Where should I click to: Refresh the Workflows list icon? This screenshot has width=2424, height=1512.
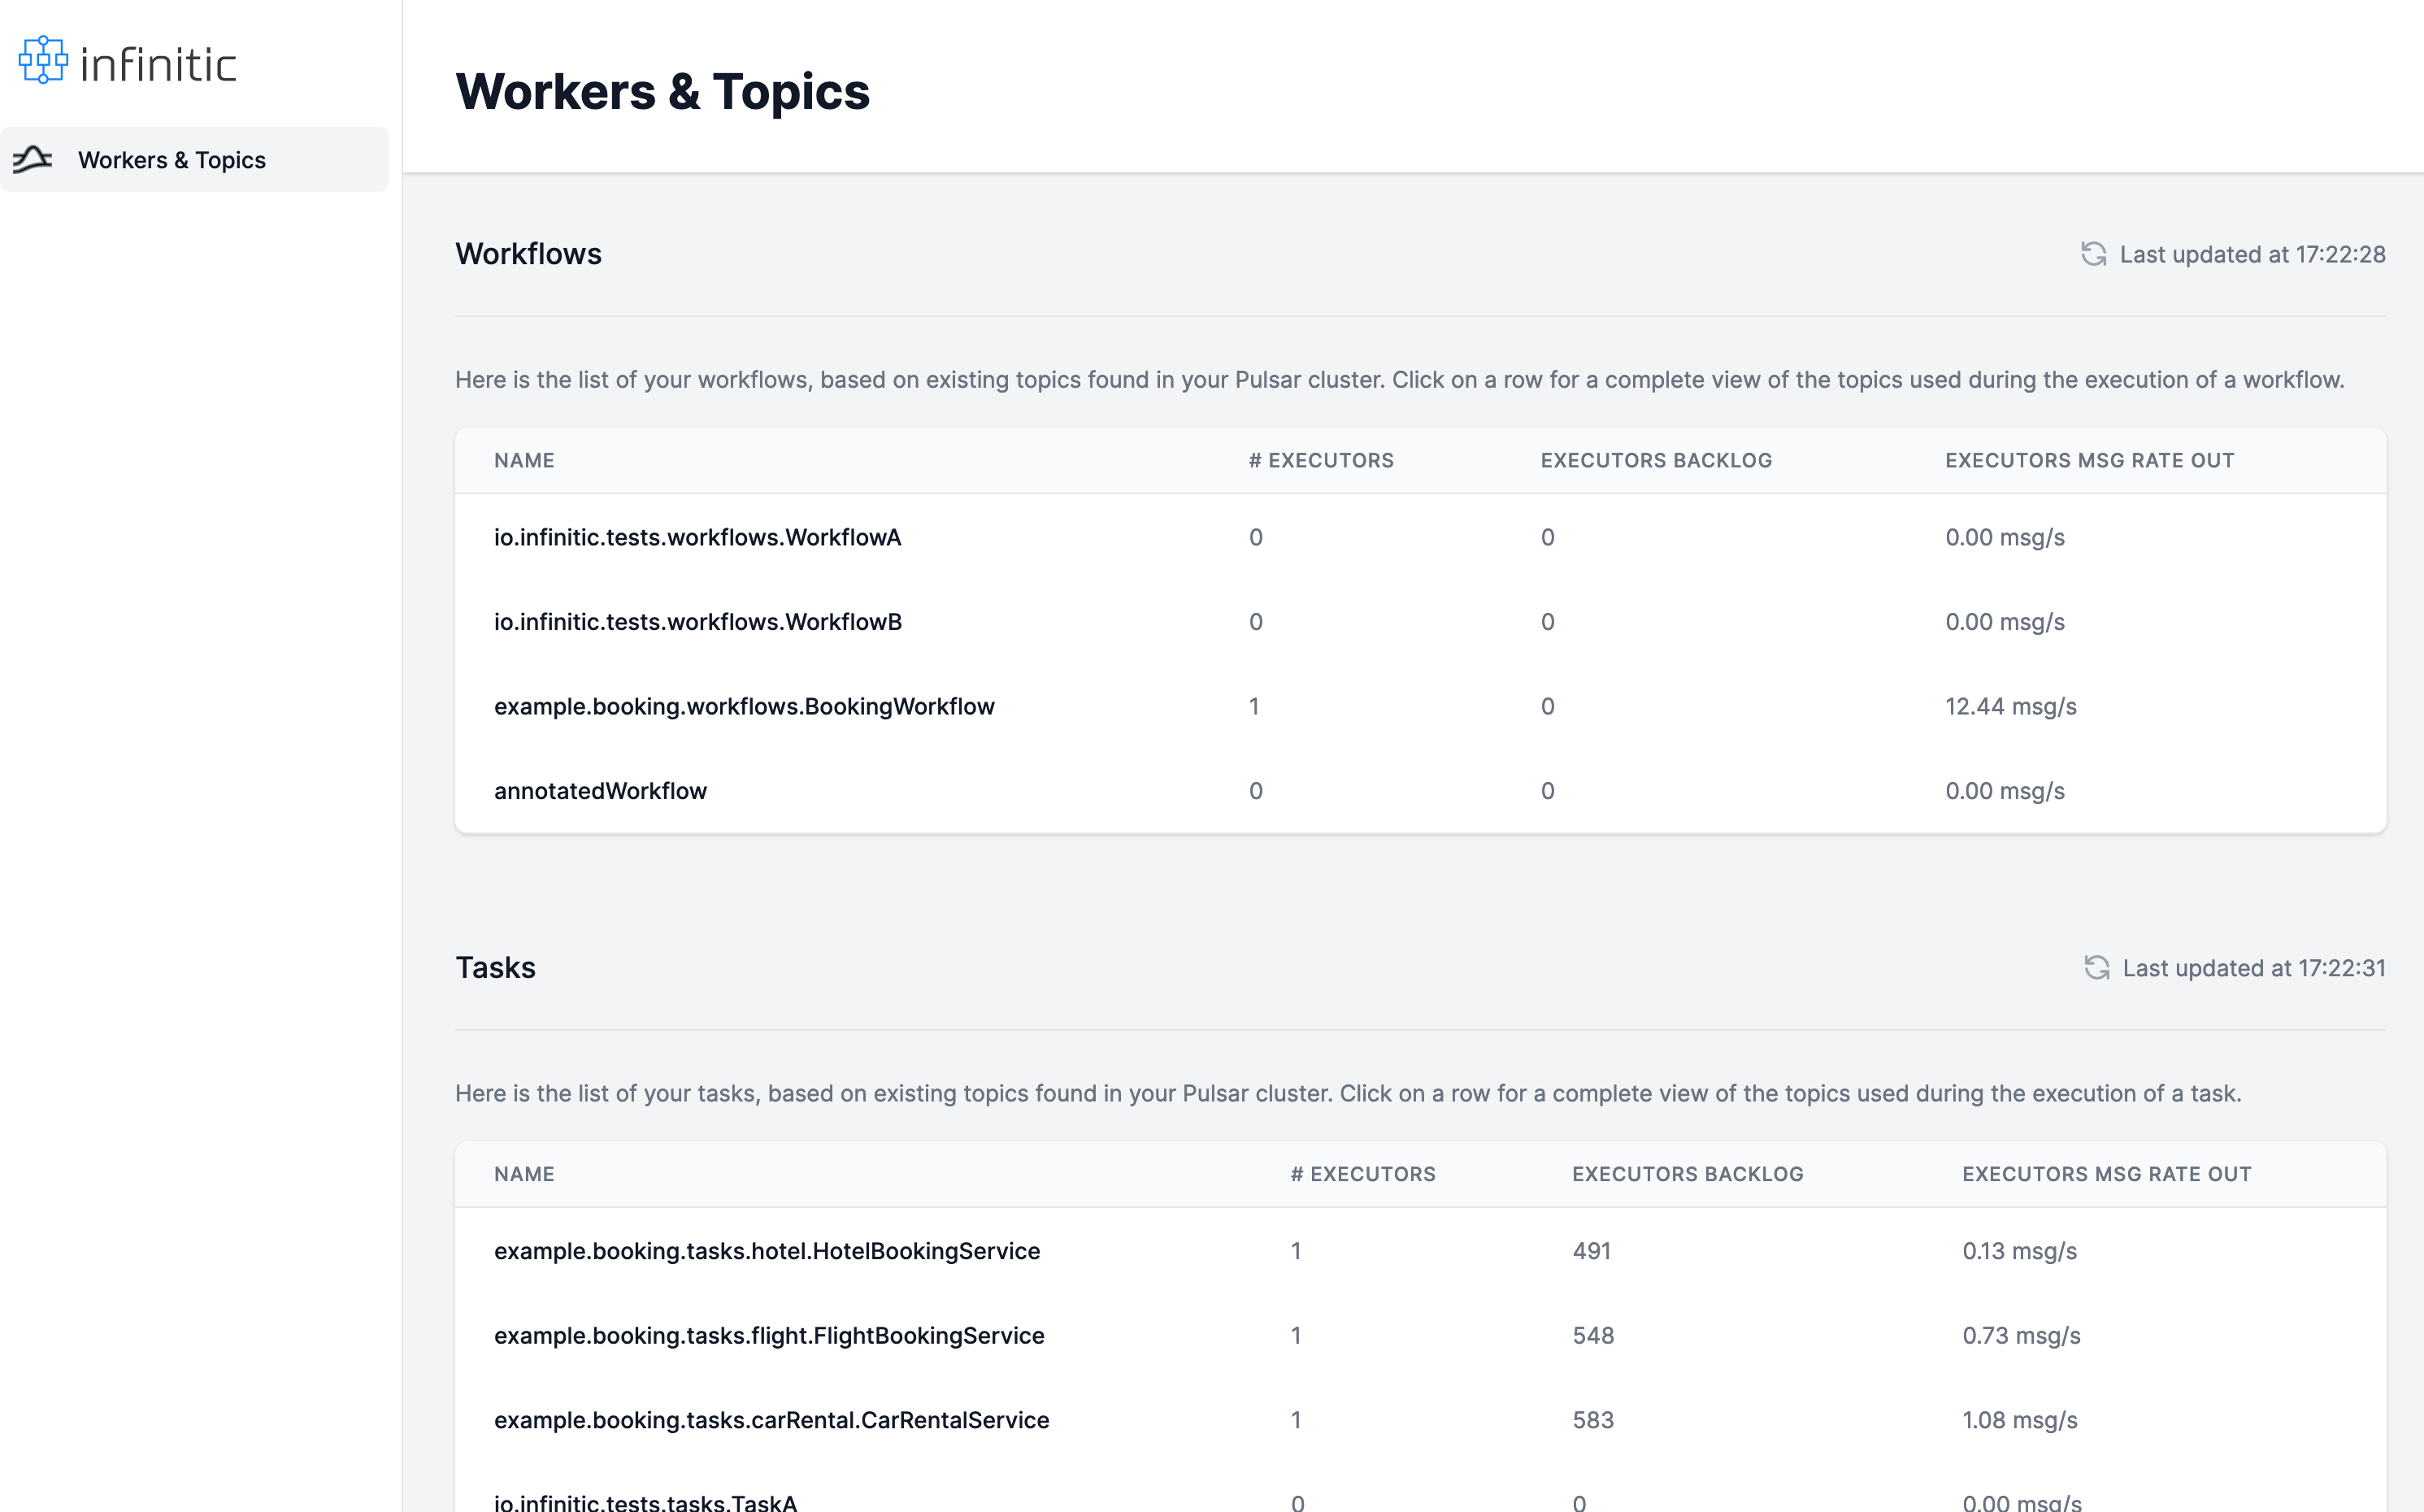coord(2093,254)
